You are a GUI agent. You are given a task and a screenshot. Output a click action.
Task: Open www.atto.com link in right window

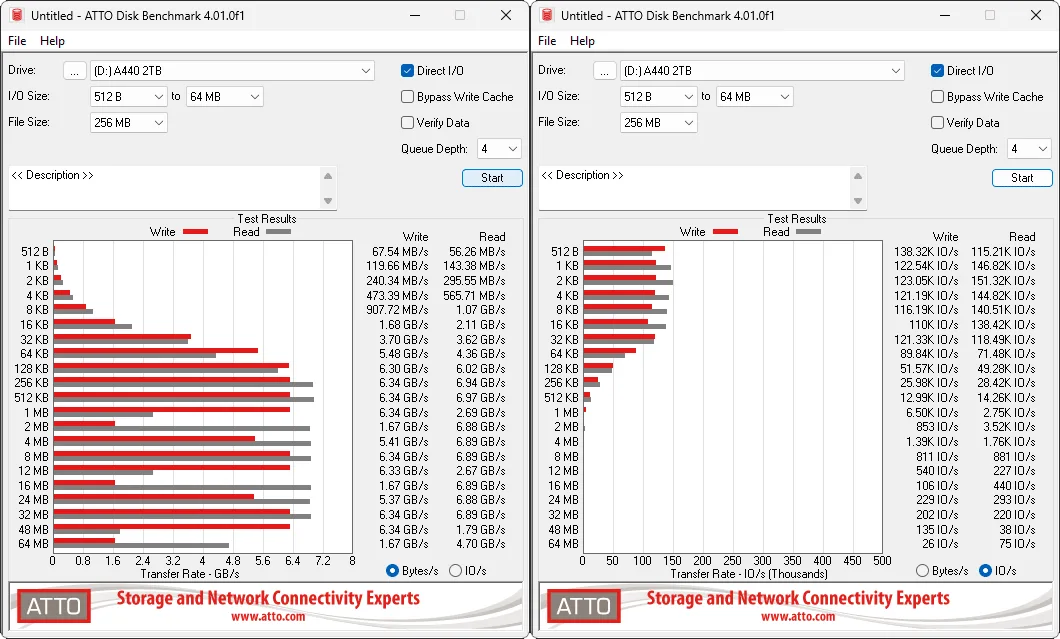tap(798, 617)
